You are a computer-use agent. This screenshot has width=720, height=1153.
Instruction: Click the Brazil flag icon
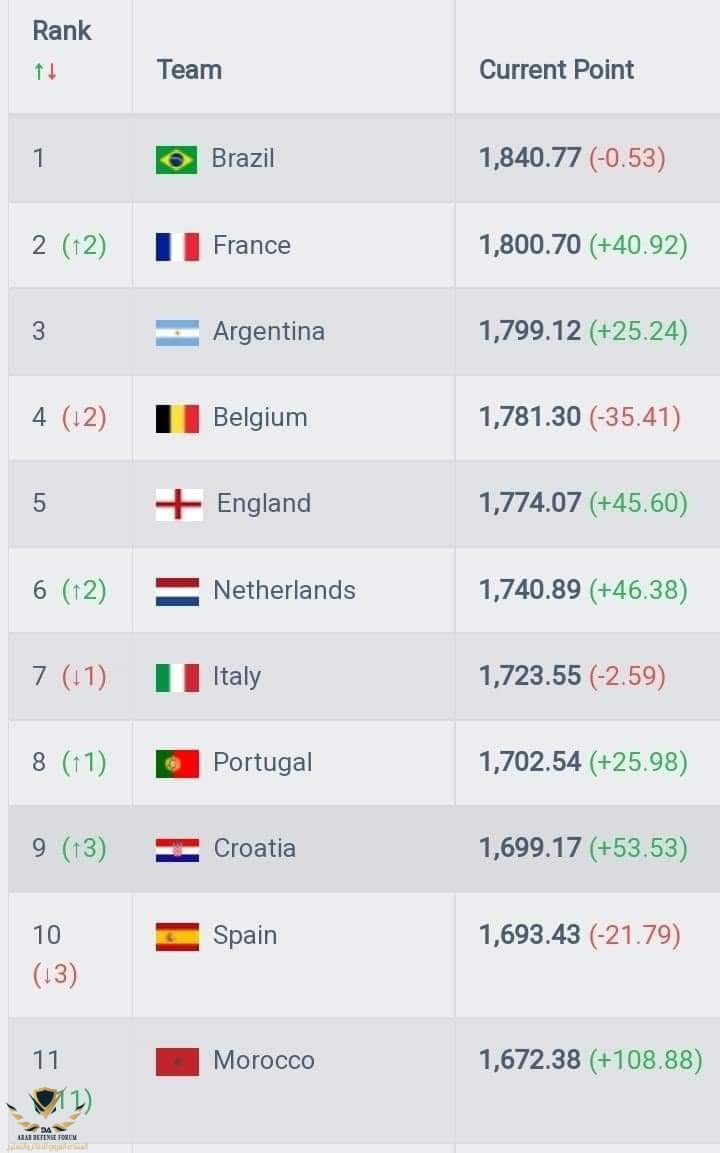point(177,160)
